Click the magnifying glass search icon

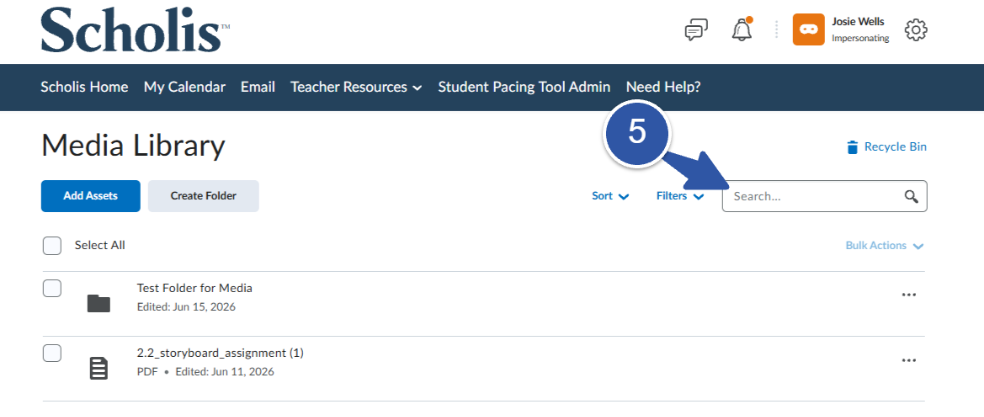click(911, 196)
